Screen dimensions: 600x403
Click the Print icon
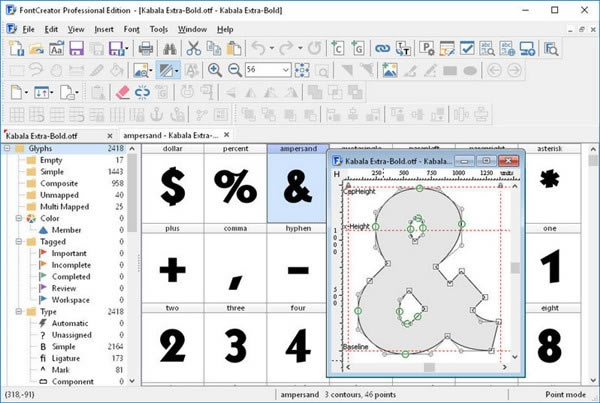point(145,49)
